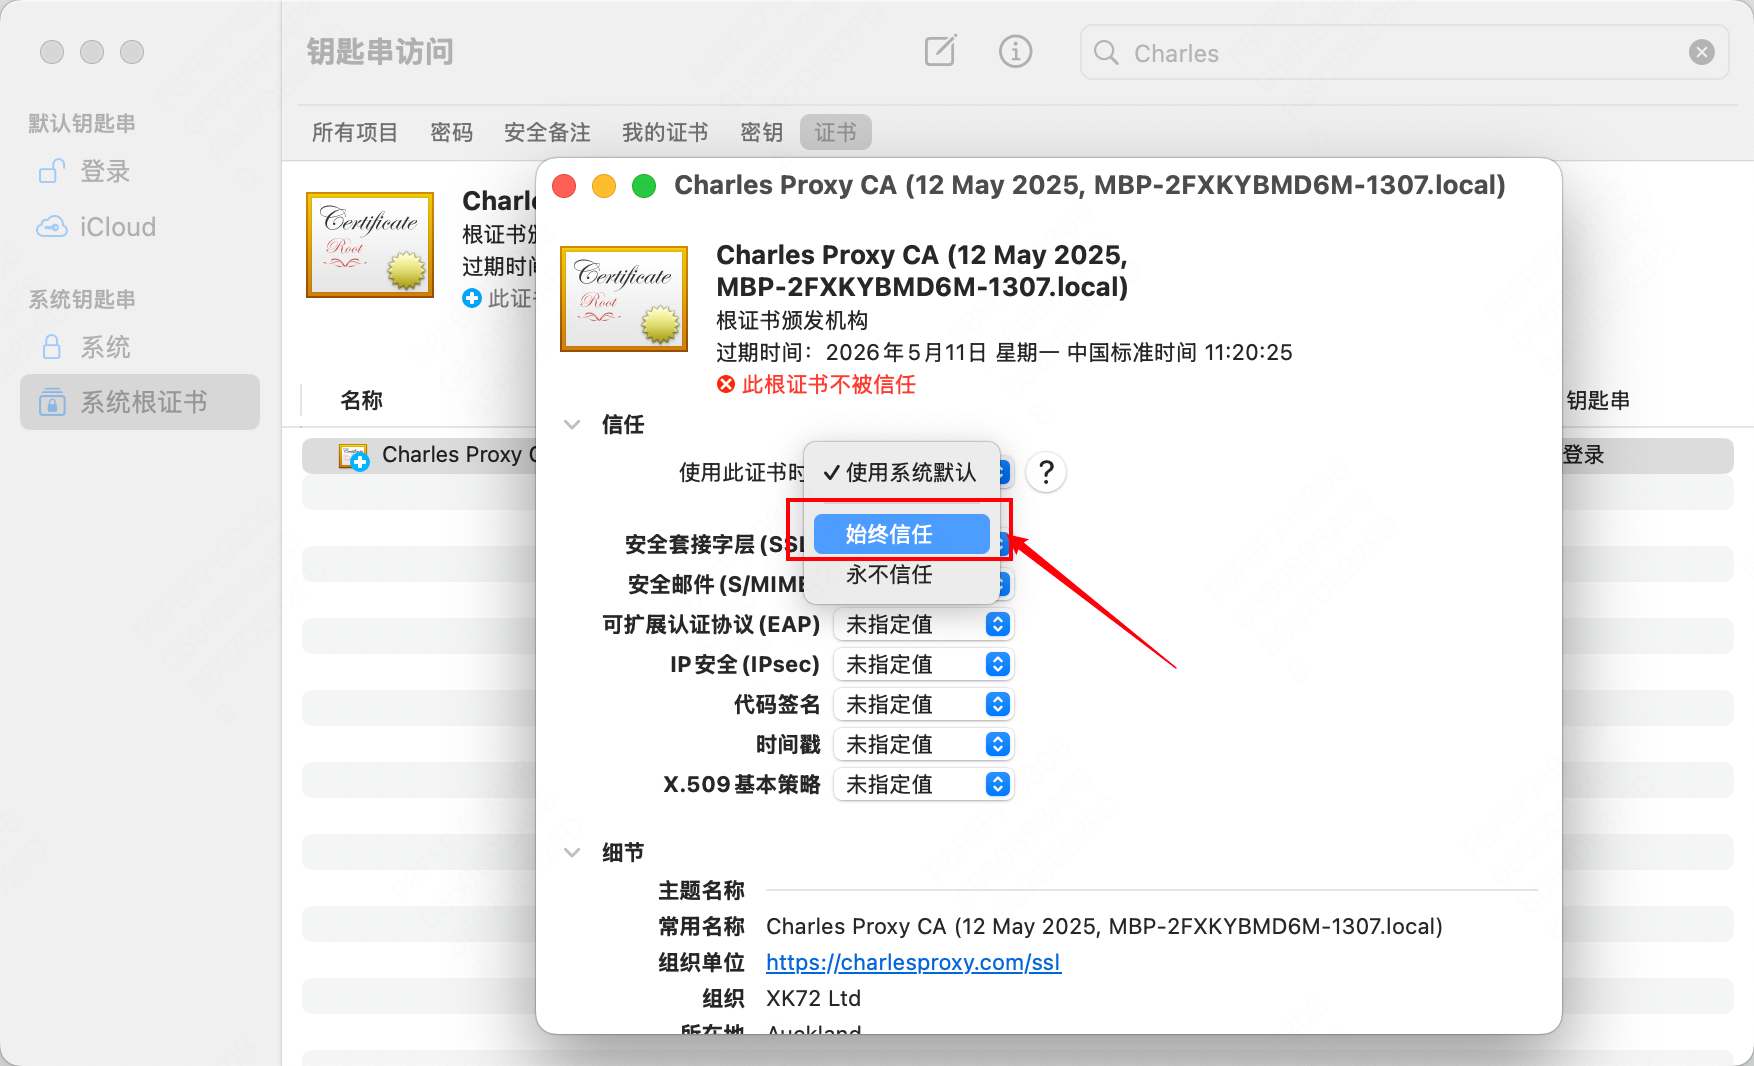The image size is (1754, 1066).
Task: Collapse the 细节 section chevron
Action: pos(572,852)
